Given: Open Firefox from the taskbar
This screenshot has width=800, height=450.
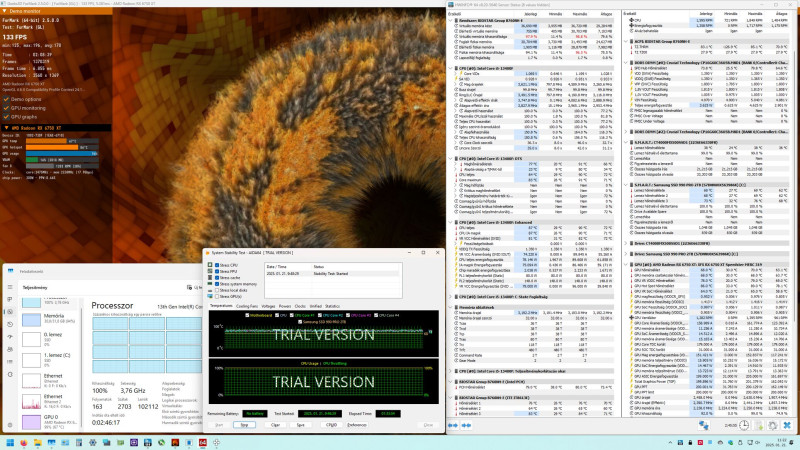Looking at the screenshot, I should (23, 442).
